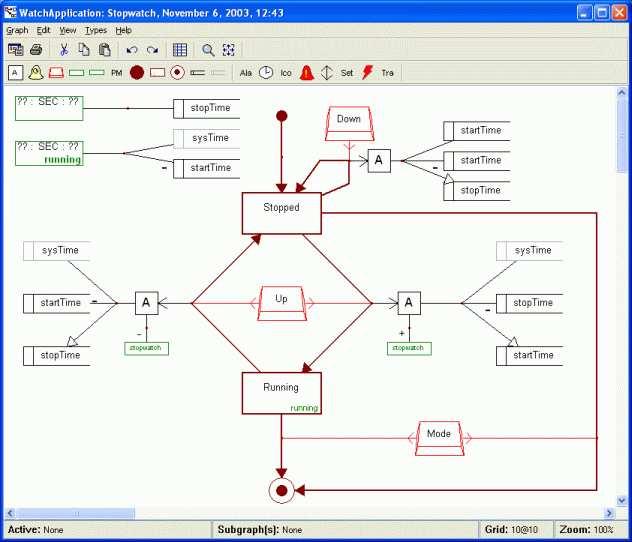Image resolution: width=632 pixels, height=542 pixels.
Task: Select the Running state box
Action: (x=281, y=393)
